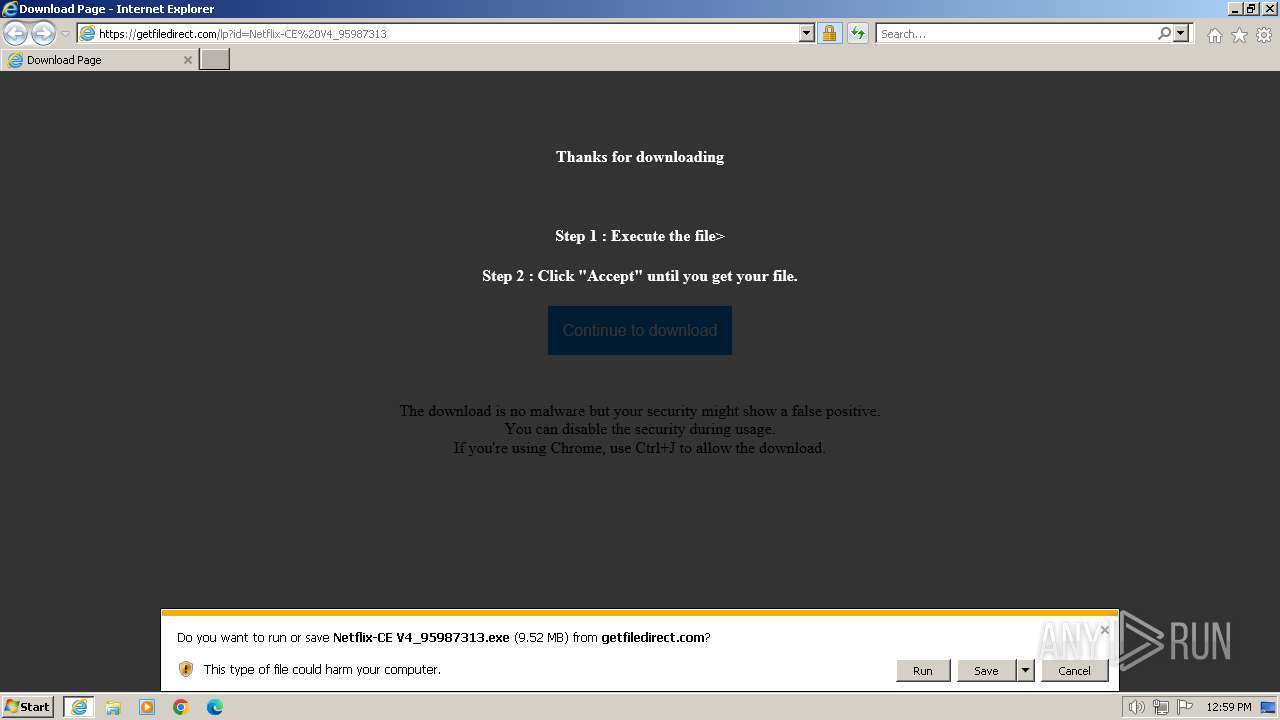This screenshot has width=1280, height=720.
Task: Open Favorites star icon
Action: point(1239,35)
